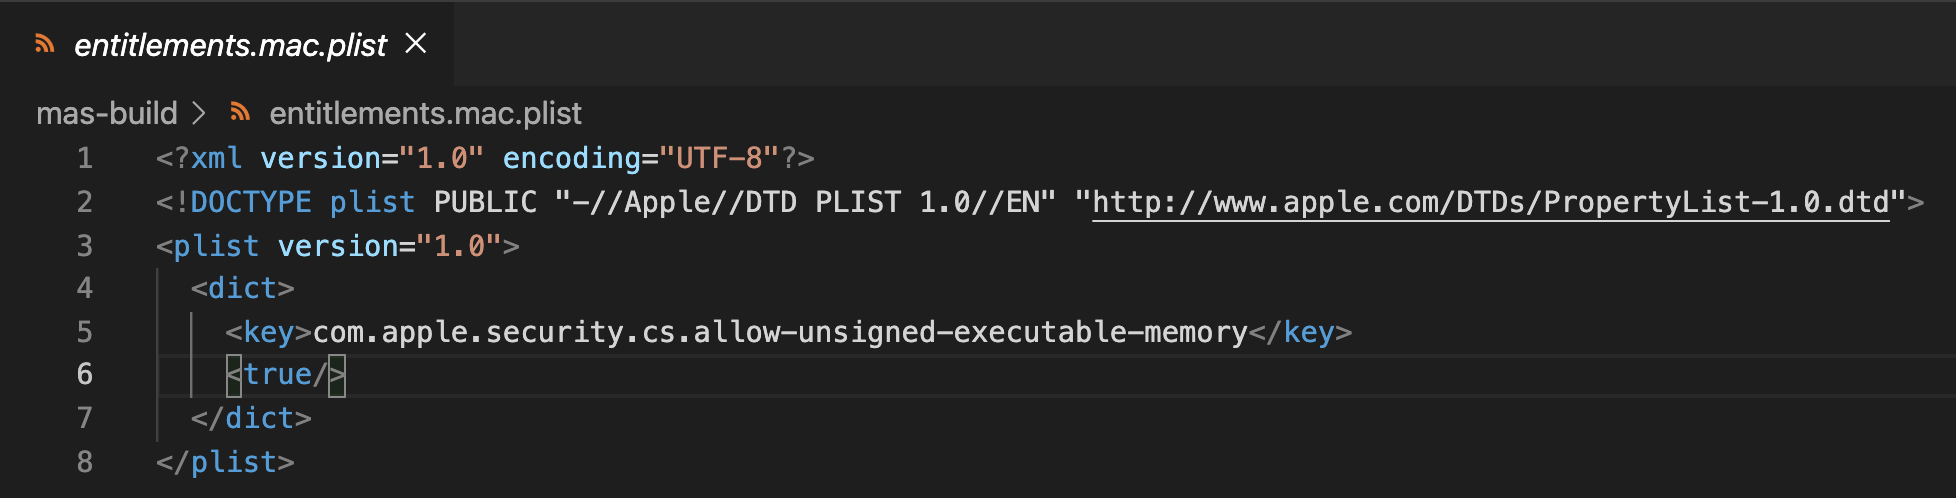This screenshot has height=498, width=1956.
Task: Click the opening dict tag
Action: 243,288
